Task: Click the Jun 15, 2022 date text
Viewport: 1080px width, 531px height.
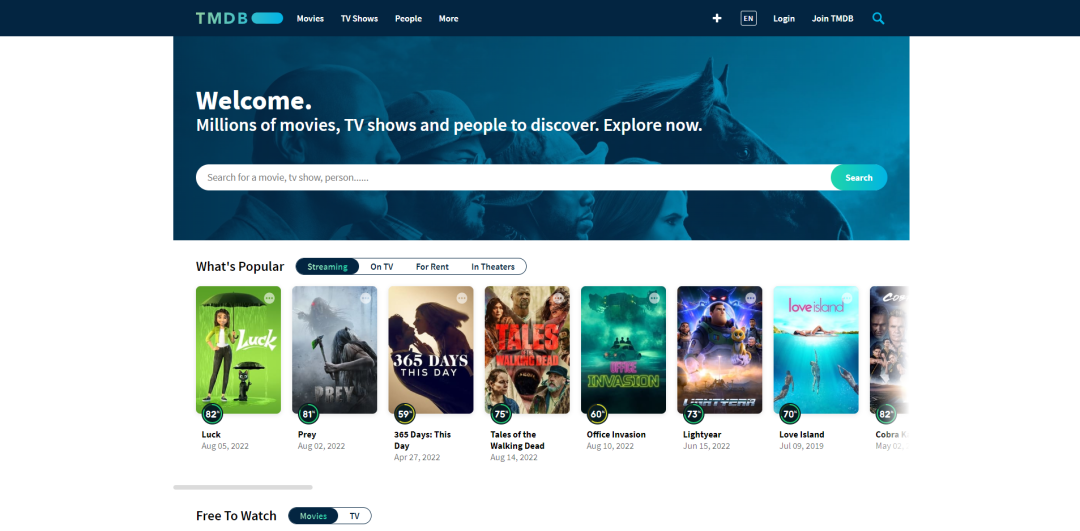Action: (706, 446)
